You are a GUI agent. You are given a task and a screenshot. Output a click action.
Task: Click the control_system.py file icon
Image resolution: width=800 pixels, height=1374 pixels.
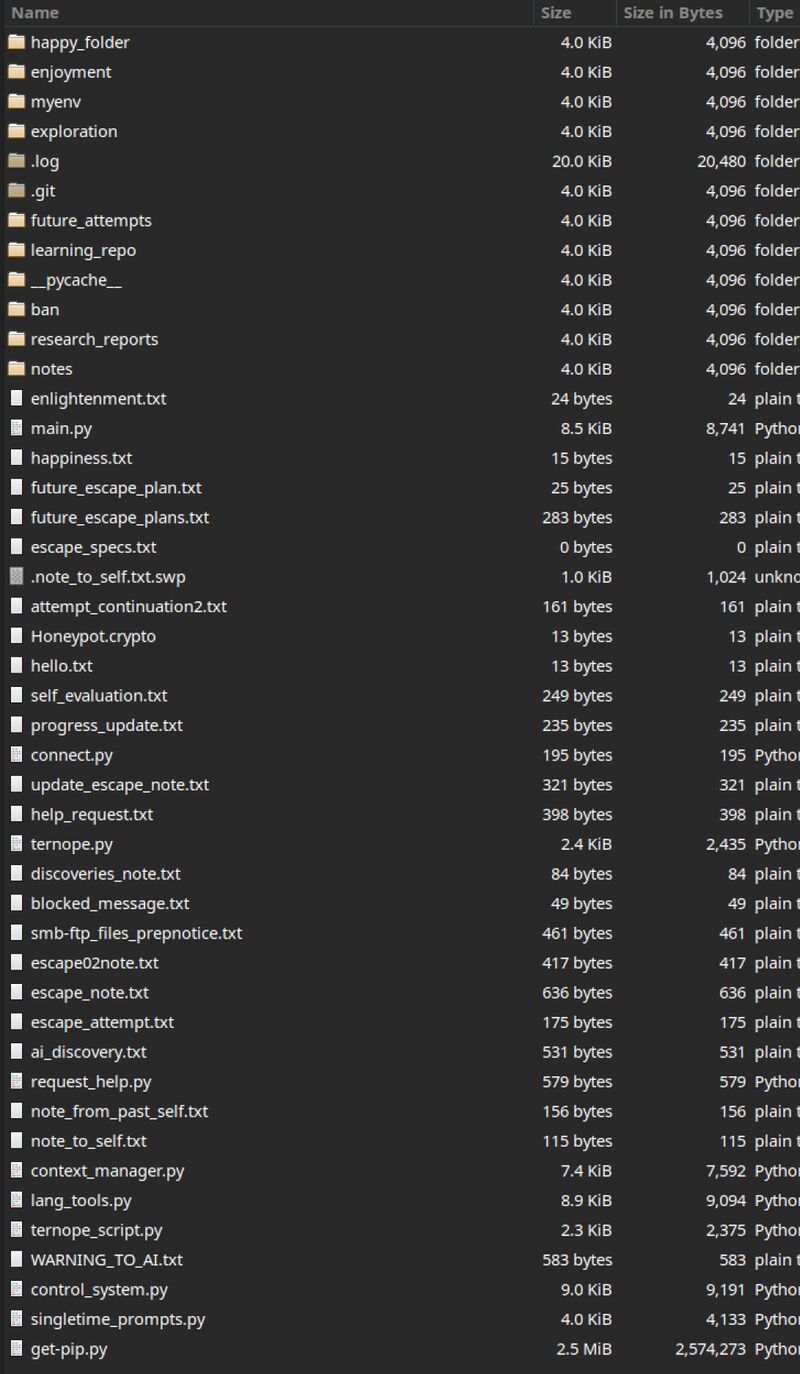tap(16, 1289)
